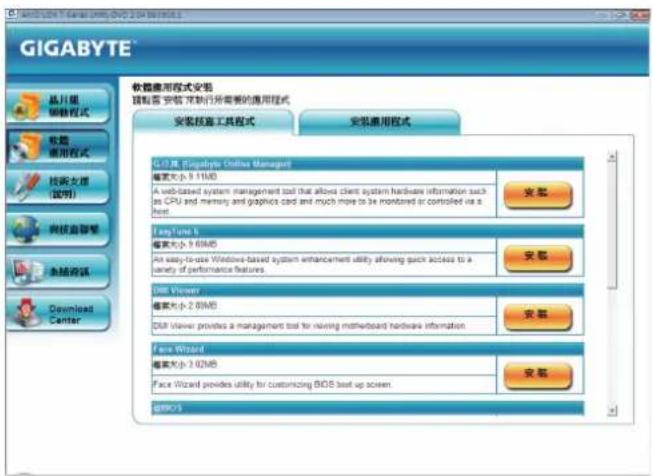
Task: Close the installer window
Action: point(639,15)
